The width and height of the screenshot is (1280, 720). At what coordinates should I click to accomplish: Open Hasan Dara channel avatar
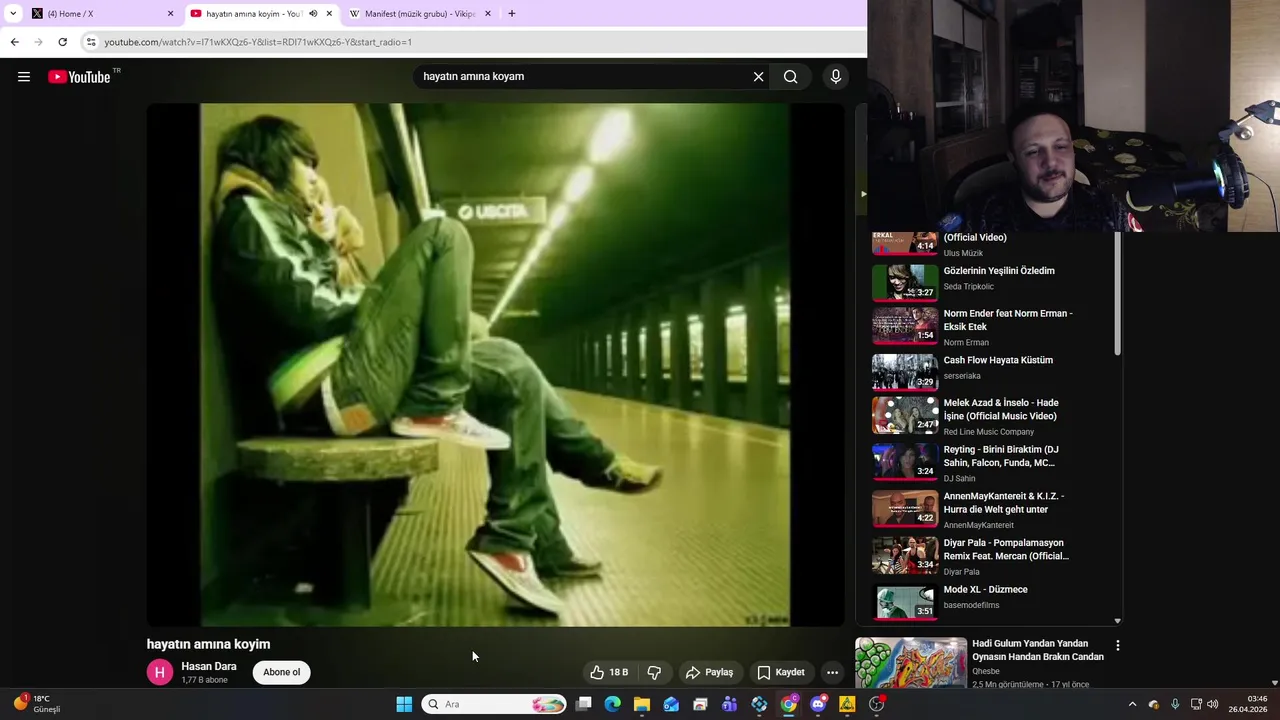[x=160, y=672]
